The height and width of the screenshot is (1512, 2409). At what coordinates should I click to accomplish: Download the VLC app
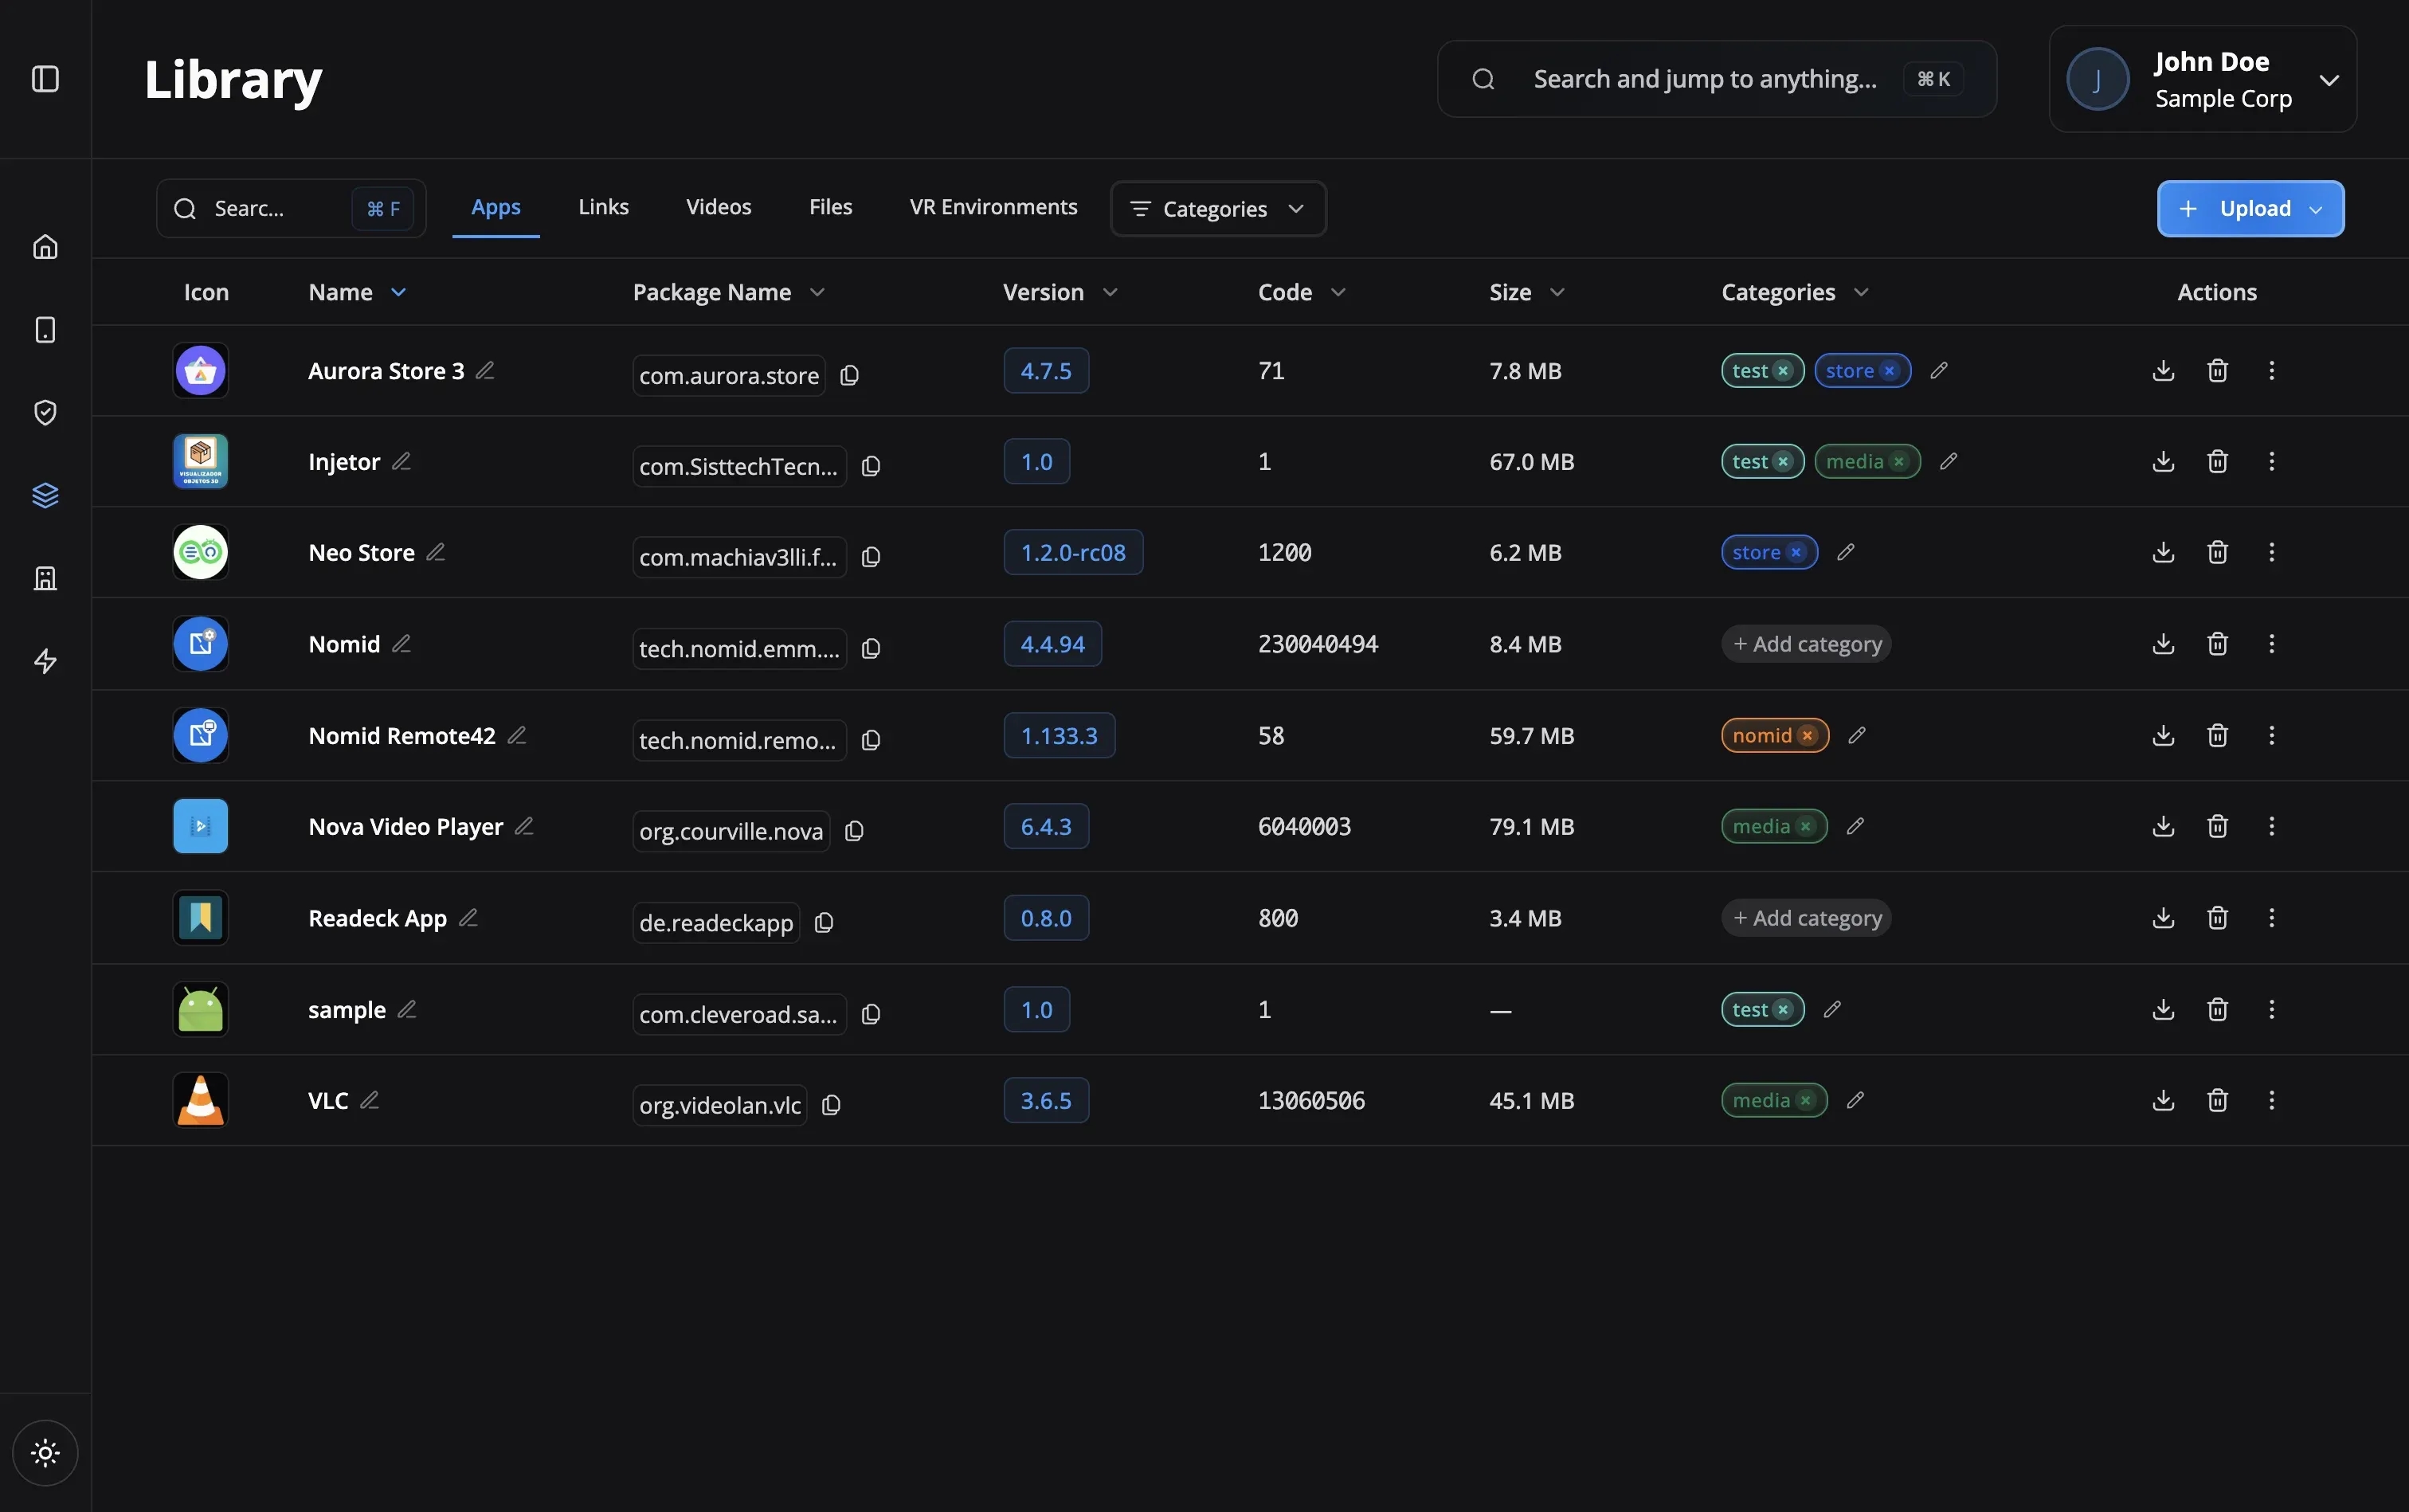2162,1100
